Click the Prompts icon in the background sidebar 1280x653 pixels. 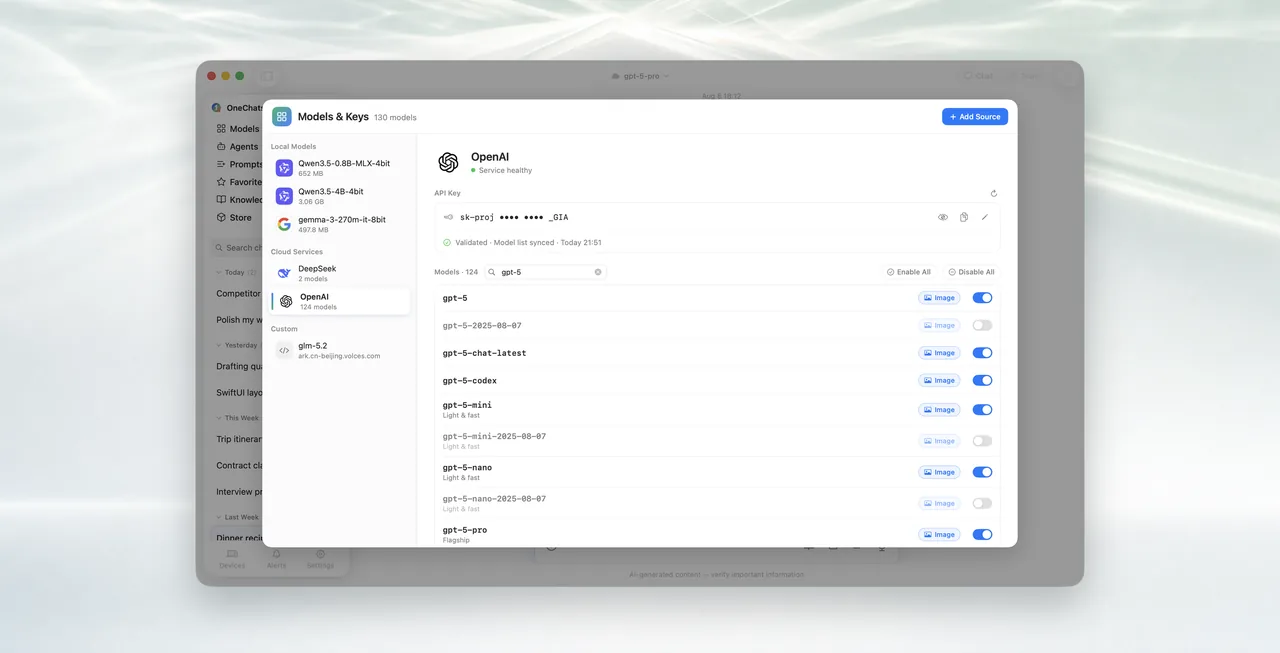click(x=221, y=164)
